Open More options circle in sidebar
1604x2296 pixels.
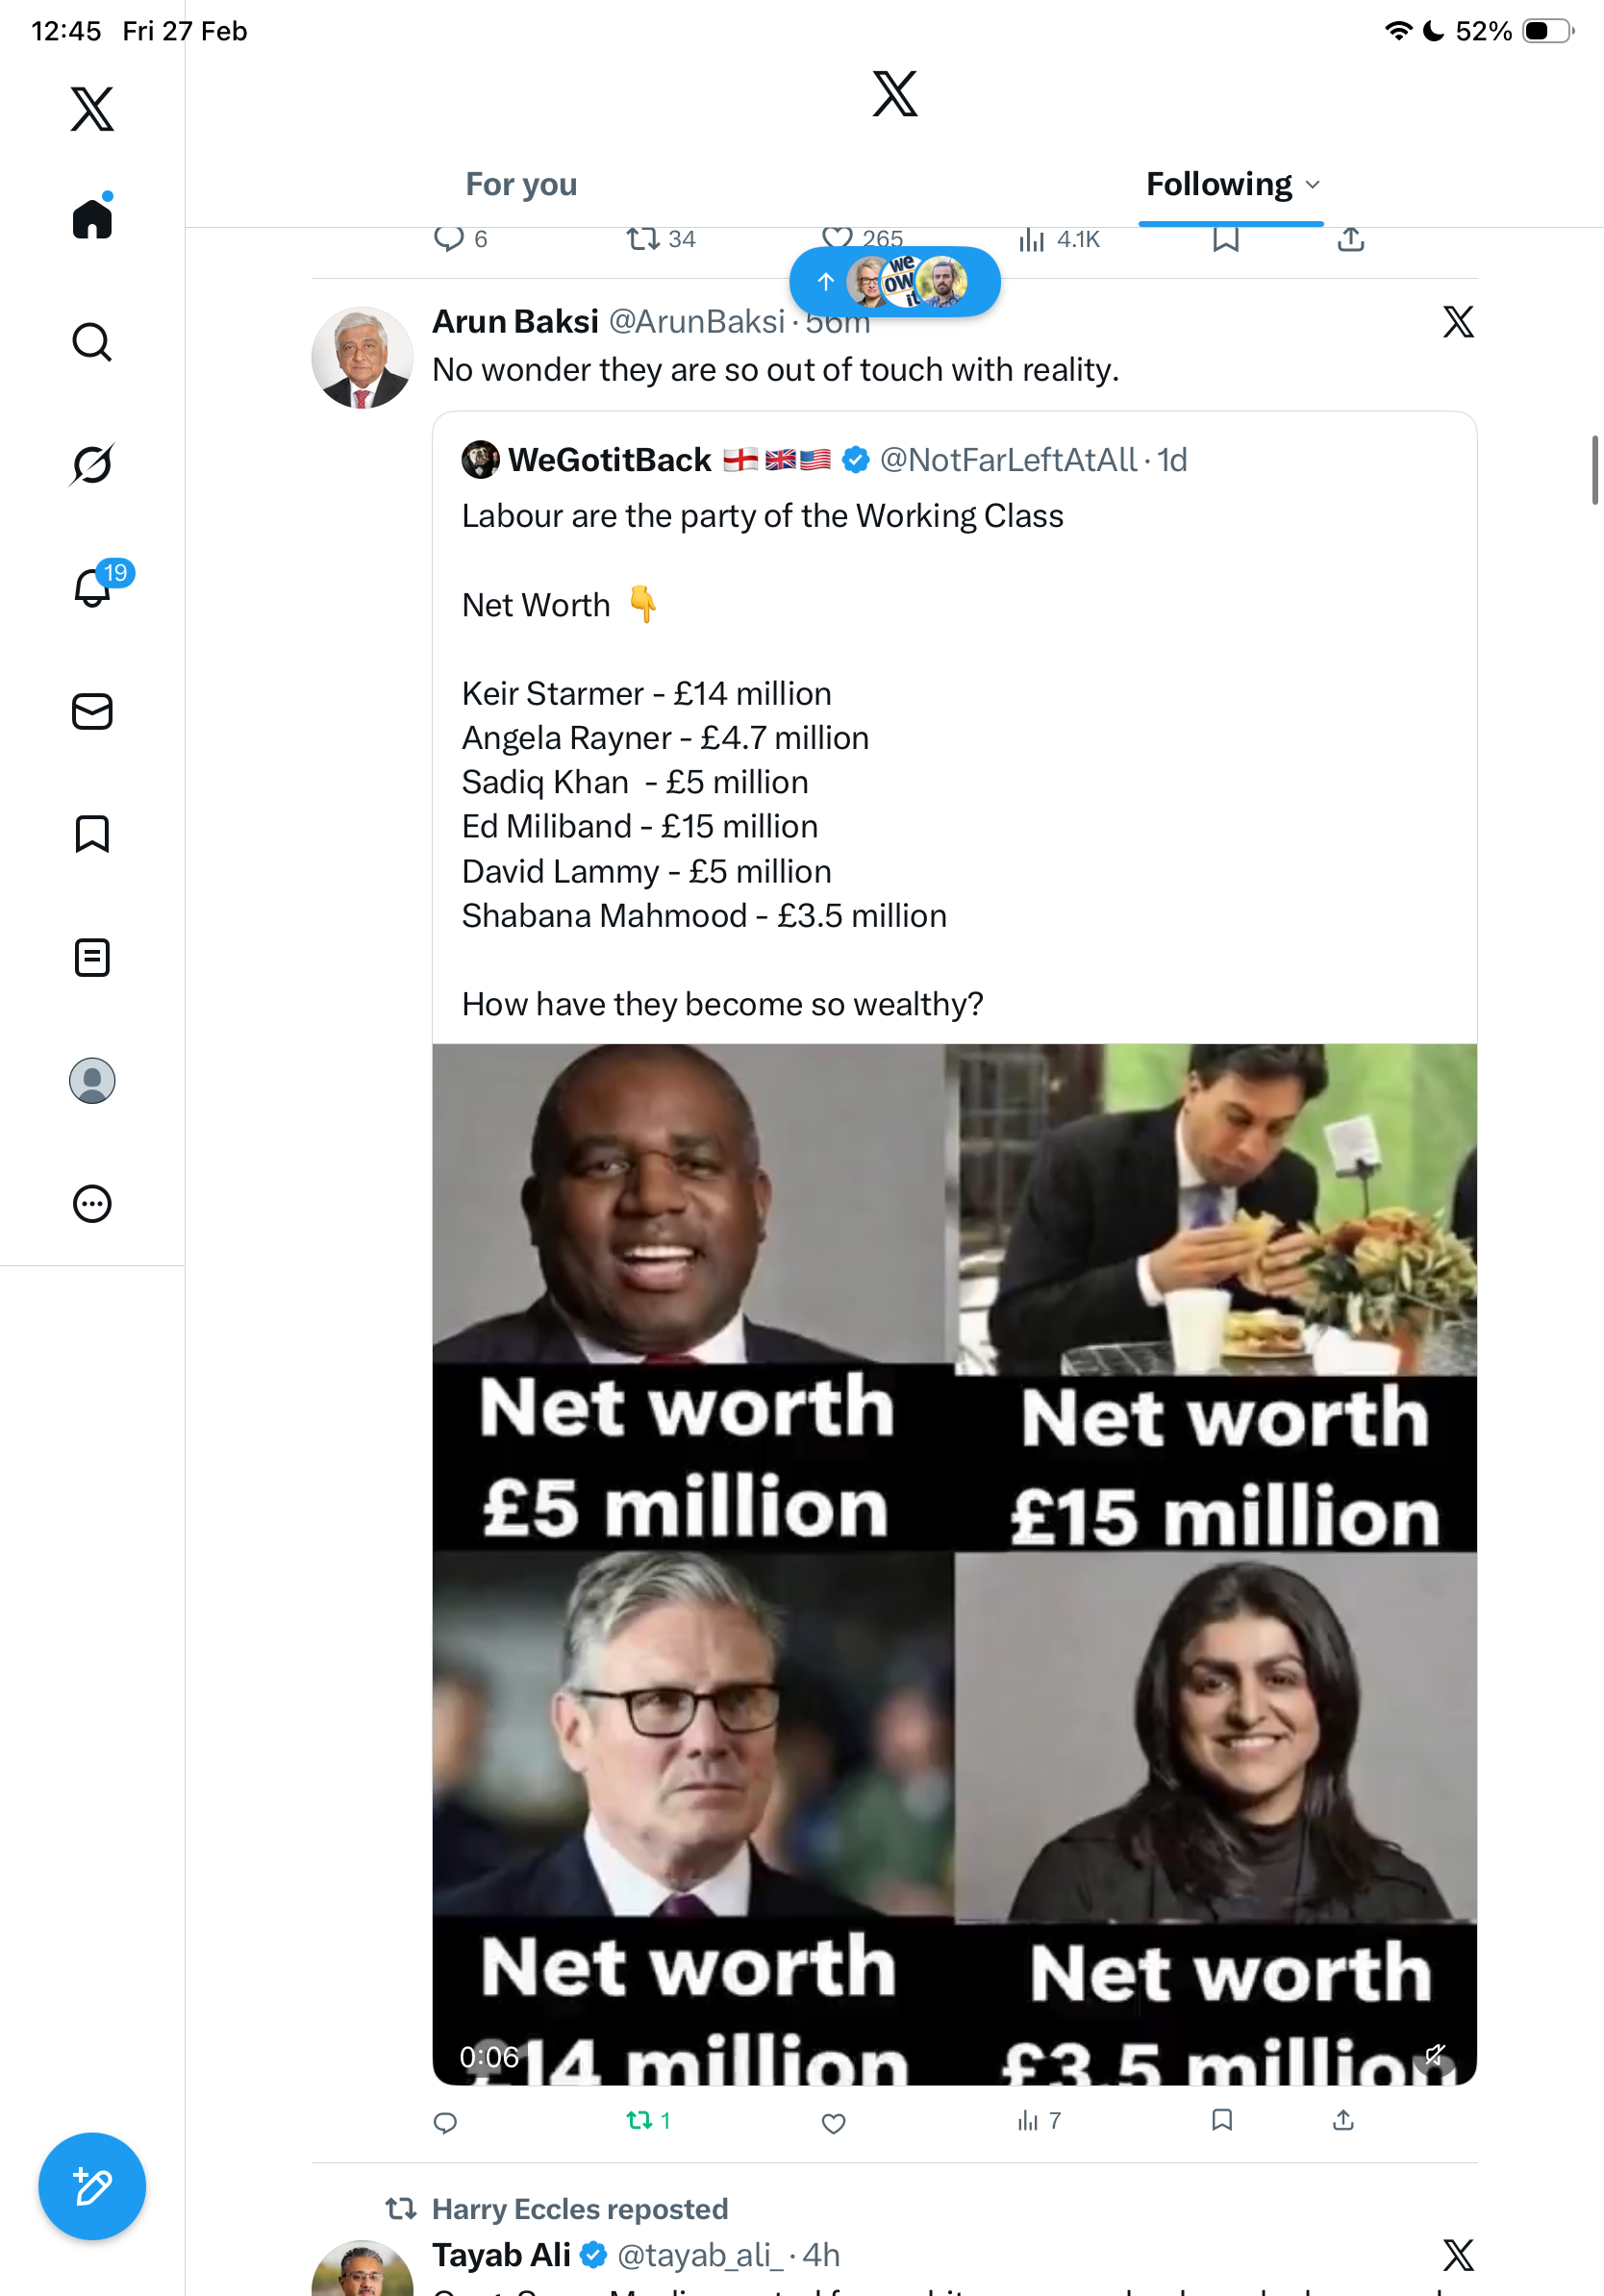tap(92, 1204)
